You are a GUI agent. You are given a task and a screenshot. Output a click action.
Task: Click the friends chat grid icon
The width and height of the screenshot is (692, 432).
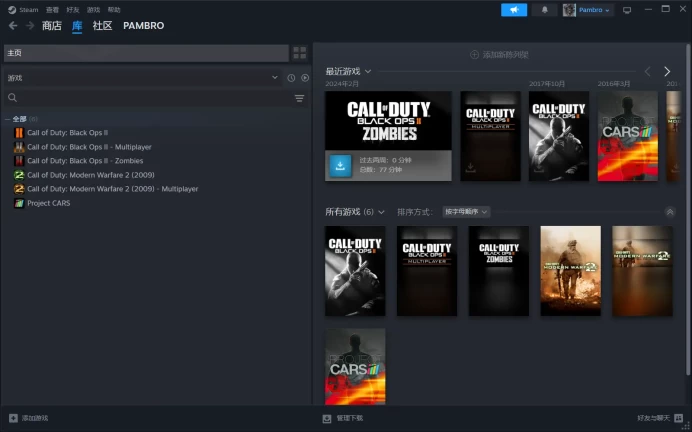[x=678, y=418]
